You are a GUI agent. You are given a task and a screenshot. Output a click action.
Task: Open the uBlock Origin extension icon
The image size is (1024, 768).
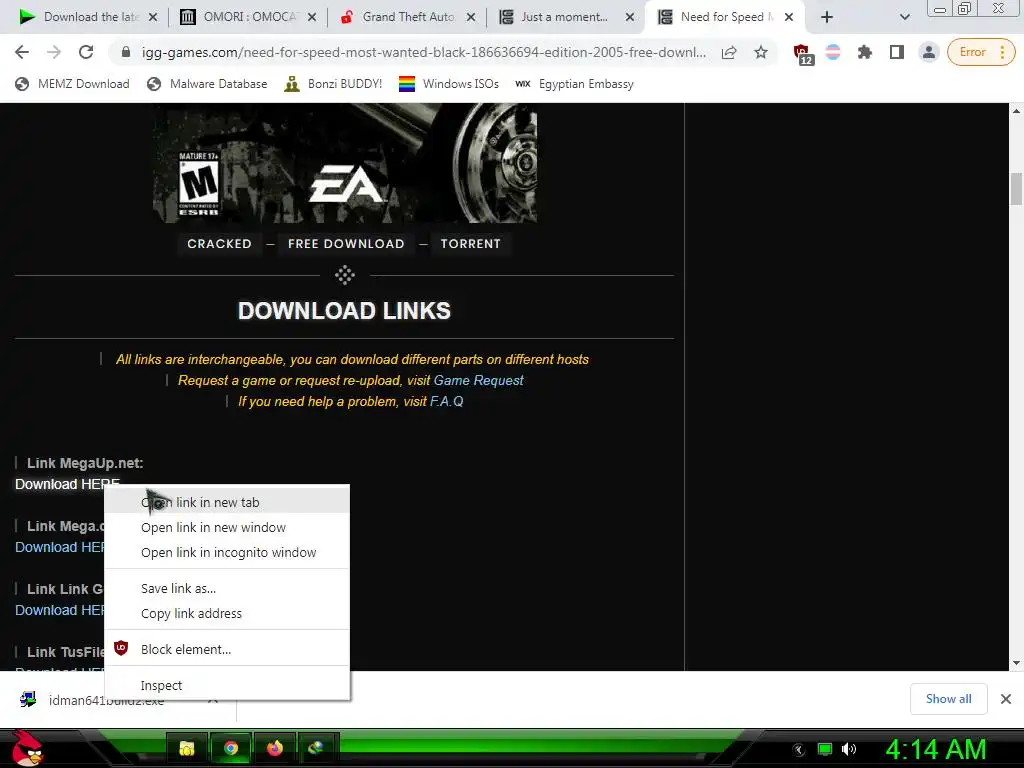click(802, 54)
